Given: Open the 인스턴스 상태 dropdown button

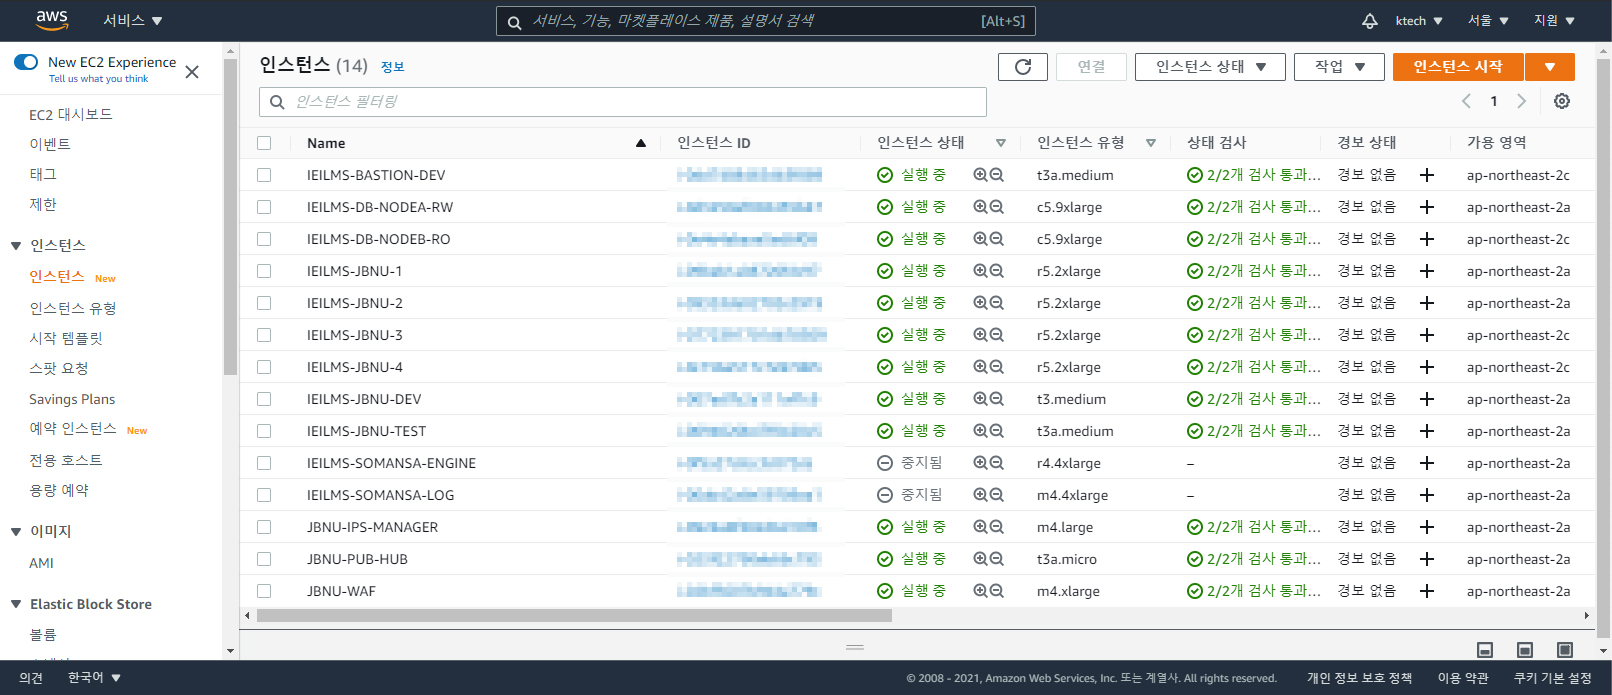Looking at the screenshot, I should 1210,67.
